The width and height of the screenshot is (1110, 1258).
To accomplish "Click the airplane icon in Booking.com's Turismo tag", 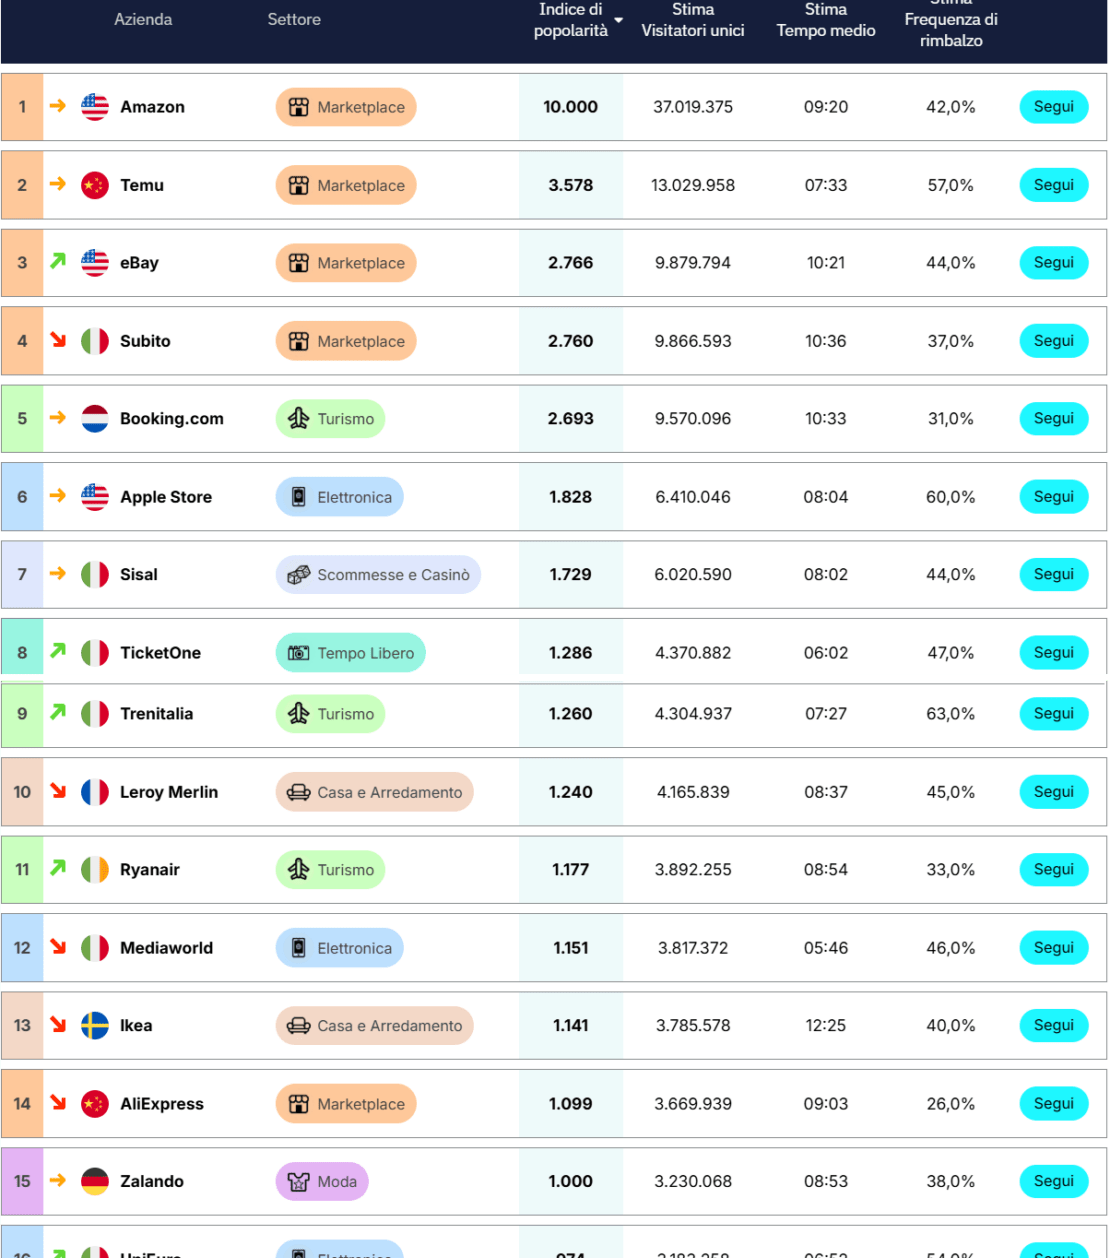I will click(298, 419).
